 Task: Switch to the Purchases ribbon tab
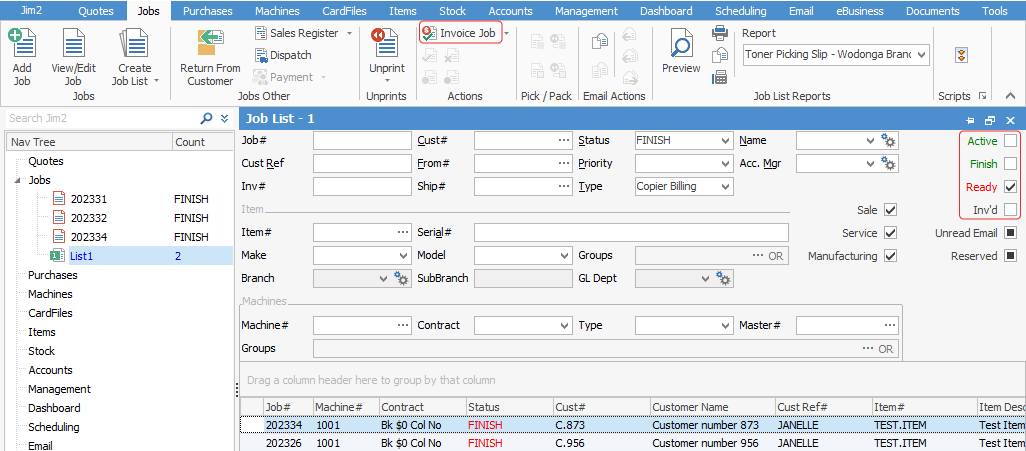click(x=207, y=11)
